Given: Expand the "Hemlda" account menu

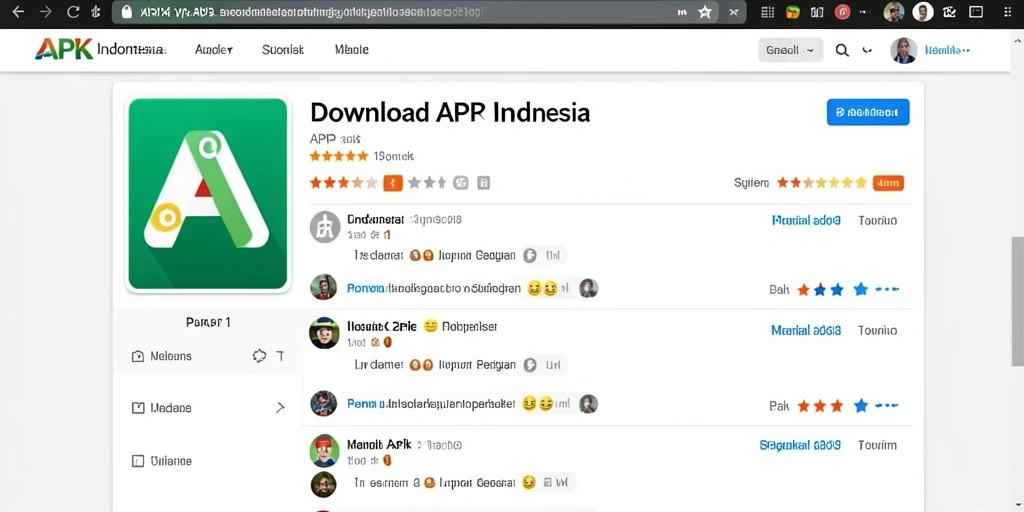Looking at the screenshot, I should click(948, 50).
